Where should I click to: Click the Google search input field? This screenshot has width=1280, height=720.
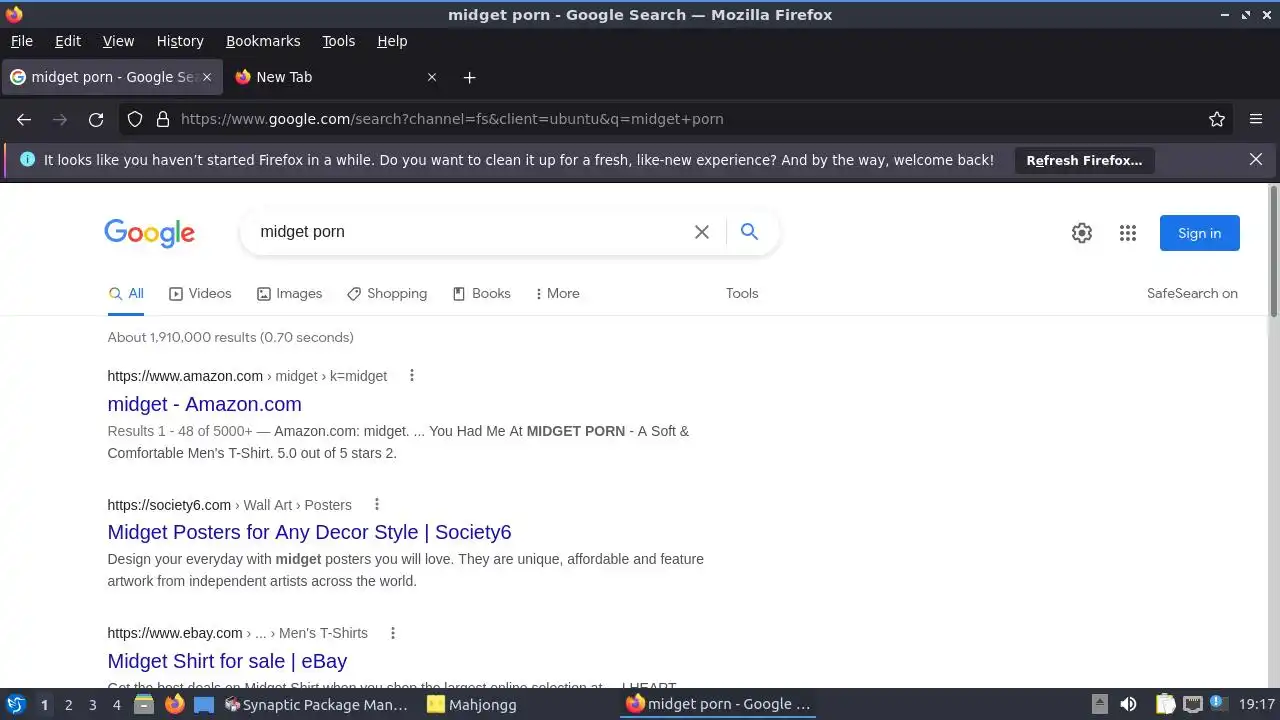pos(470,232)
